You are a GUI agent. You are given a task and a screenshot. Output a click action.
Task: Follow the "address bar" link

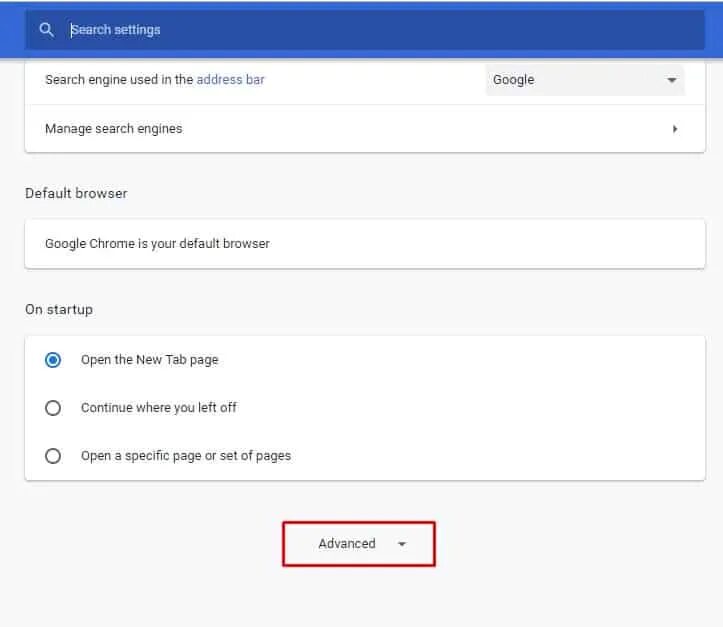coord(231,79)
